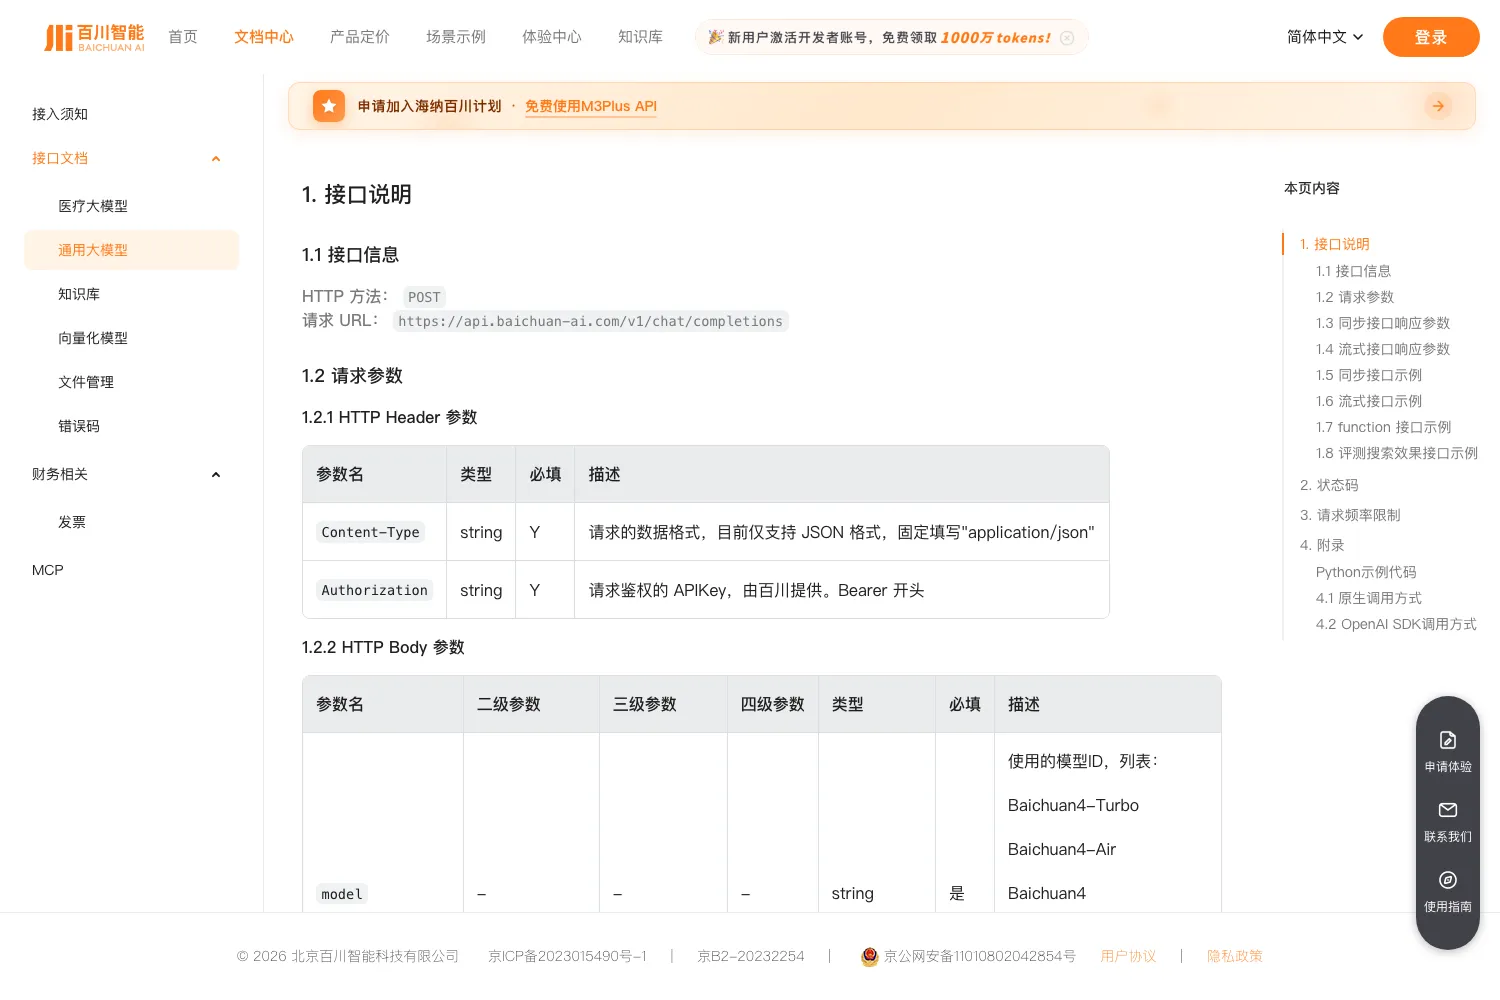Select 向量化模型 in the sidebar

point(93,338)
